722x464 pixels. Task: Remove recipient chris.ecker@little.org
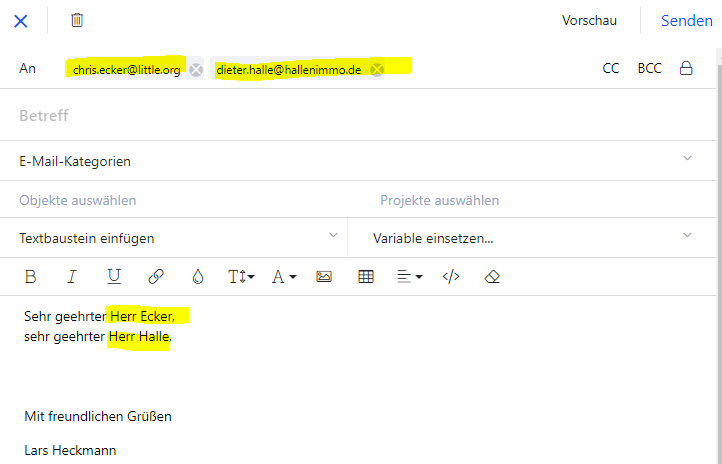click(x=196, y=70)
